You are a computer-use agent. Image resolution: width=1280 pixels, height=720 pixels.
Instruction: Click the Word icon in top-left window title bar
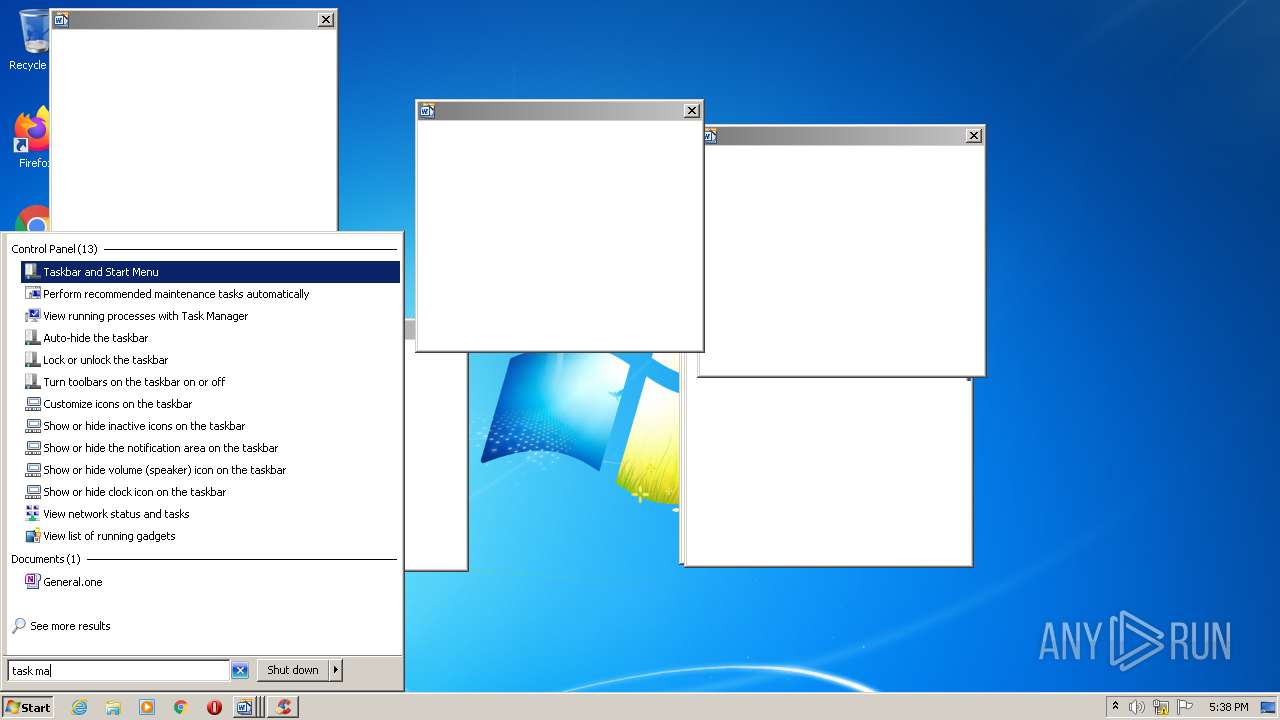coord(61,19)
